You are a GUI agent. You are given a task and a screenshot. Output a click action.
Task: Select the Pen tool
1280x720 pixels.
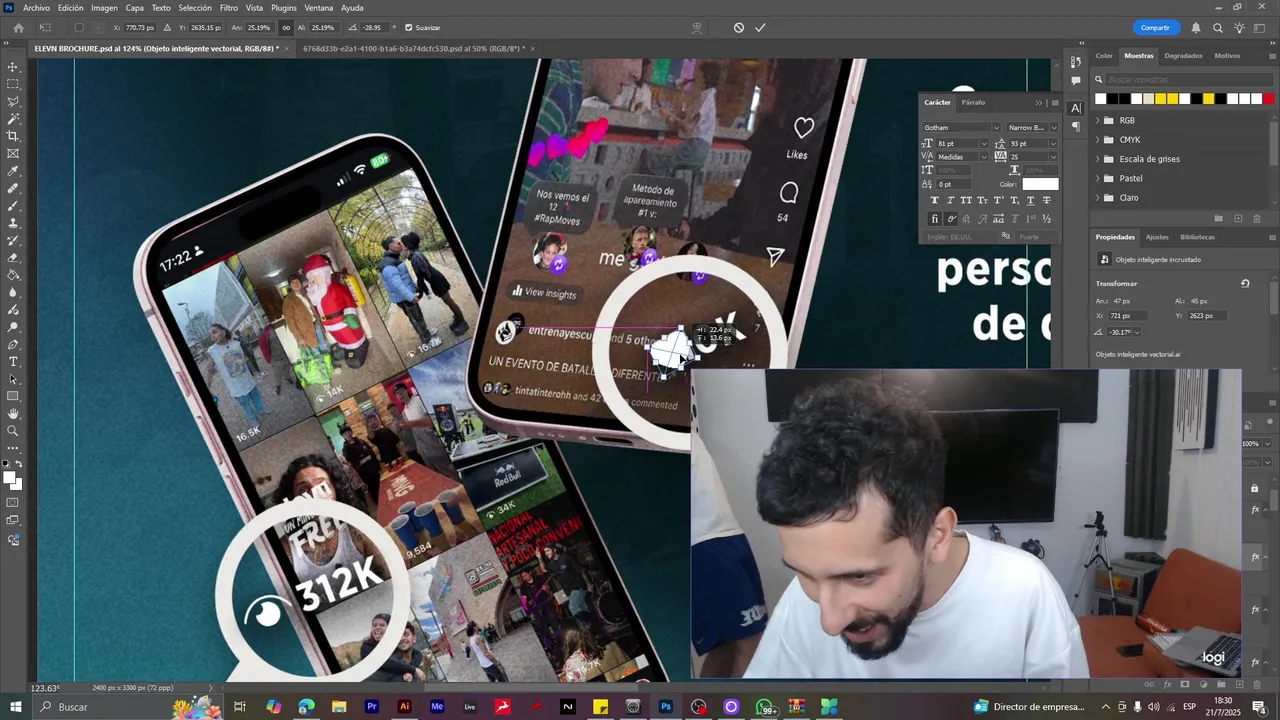pos(13,344)
